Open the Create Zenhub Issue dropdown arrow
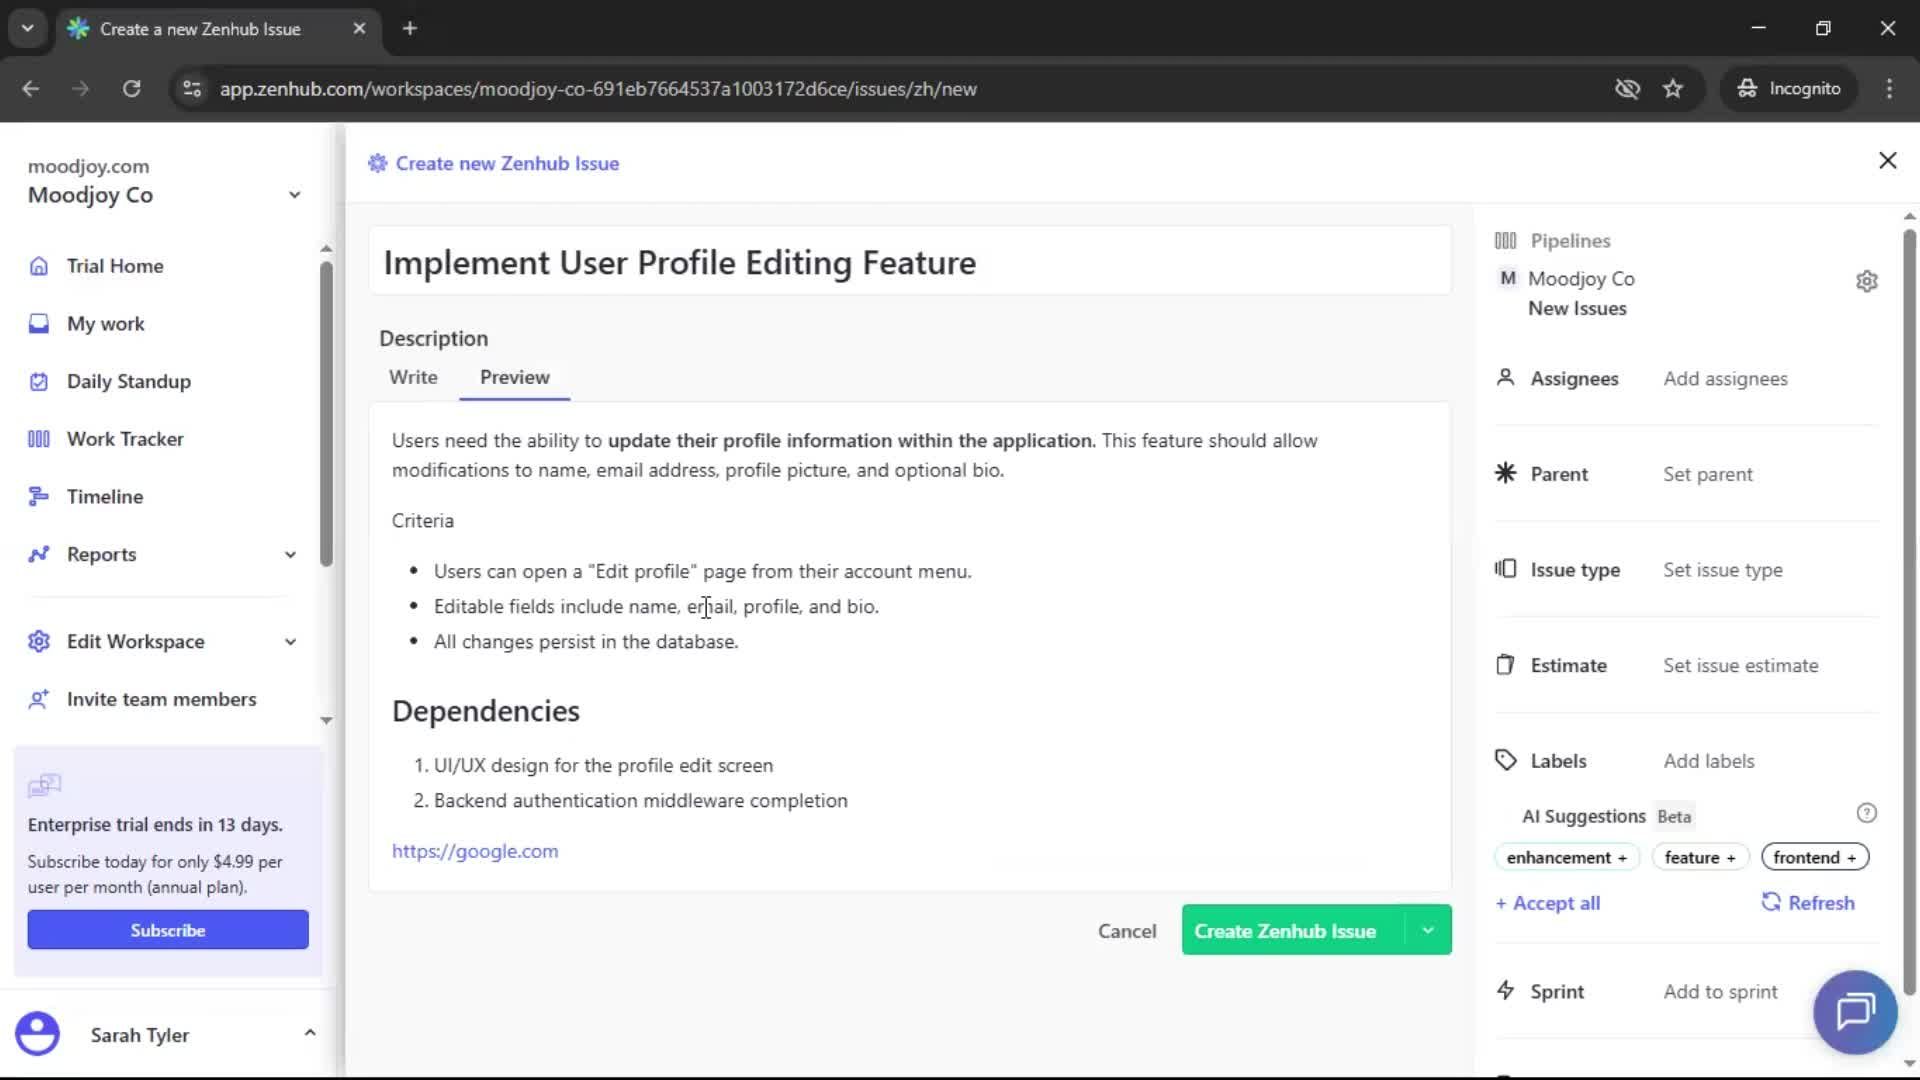The width and height of the screenshot is (1920, 1080). [x=1428, y=930]
